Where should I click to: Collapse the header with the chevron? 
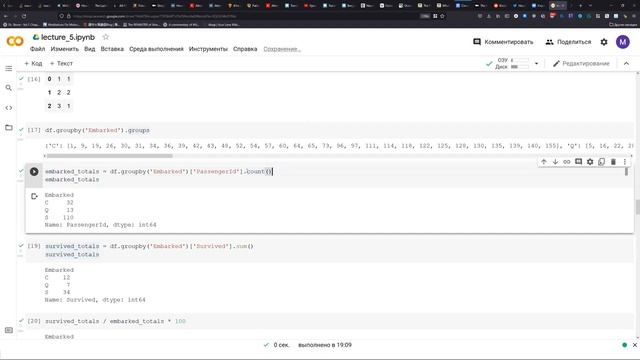627,64
